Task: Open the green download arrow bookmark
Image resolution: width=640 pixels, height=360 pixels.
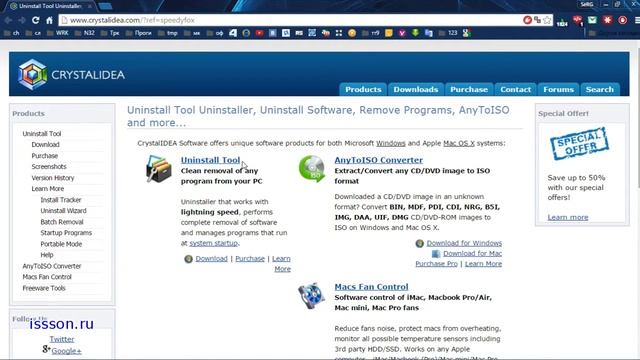Action: point(415,33)
